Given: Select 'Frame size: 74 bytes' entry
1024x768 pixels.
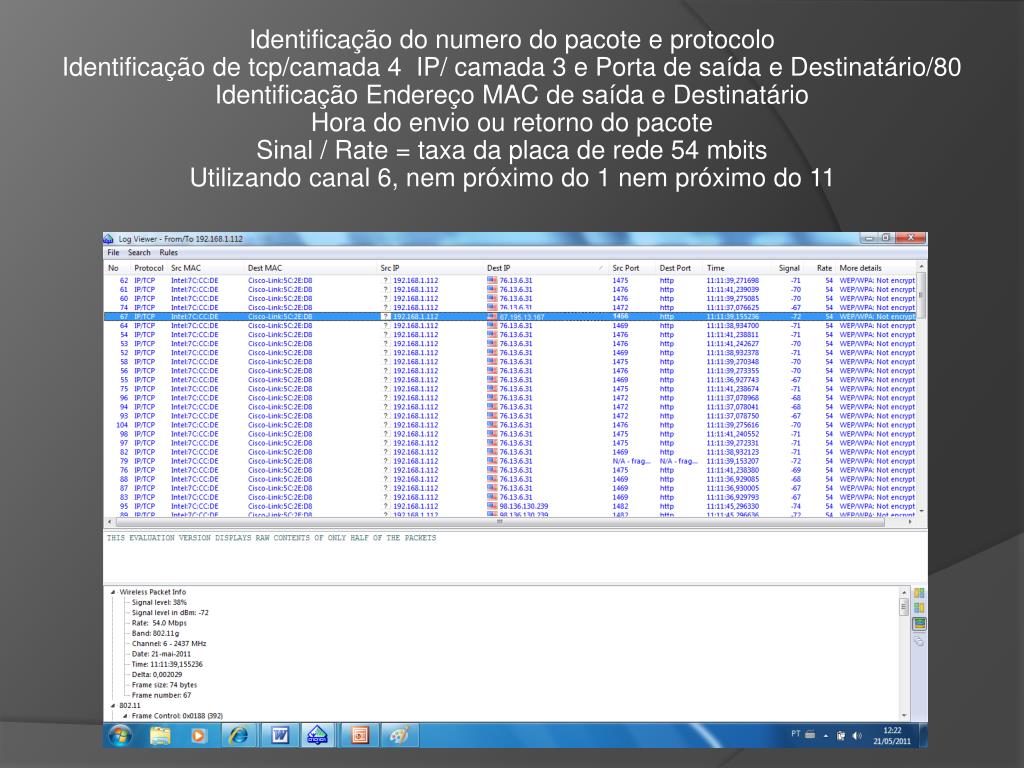Looking at the screenshot, I should coord(164,685).
